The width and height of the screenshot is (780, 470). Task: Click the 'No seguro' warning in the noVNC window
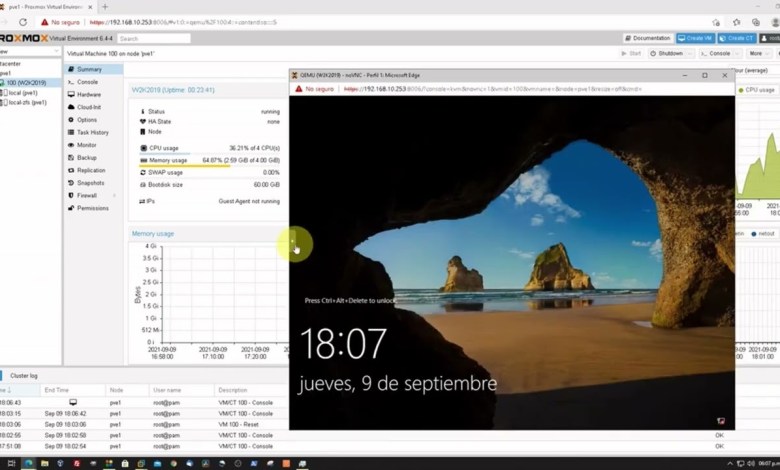click(x=314, y=89)
